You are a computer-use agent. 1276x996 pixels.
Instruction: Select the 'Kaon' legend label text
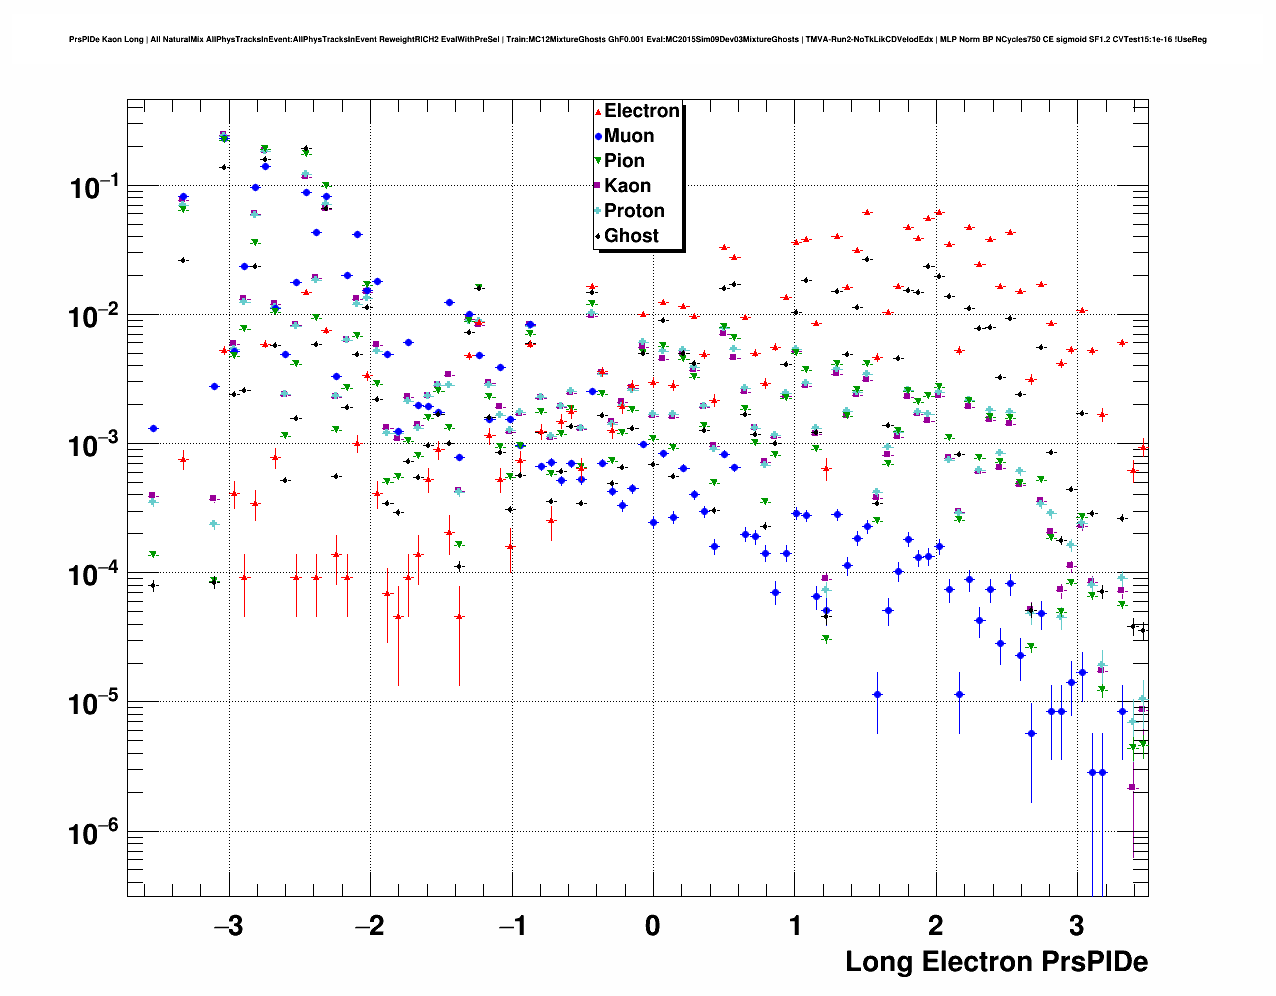[627, 186]
